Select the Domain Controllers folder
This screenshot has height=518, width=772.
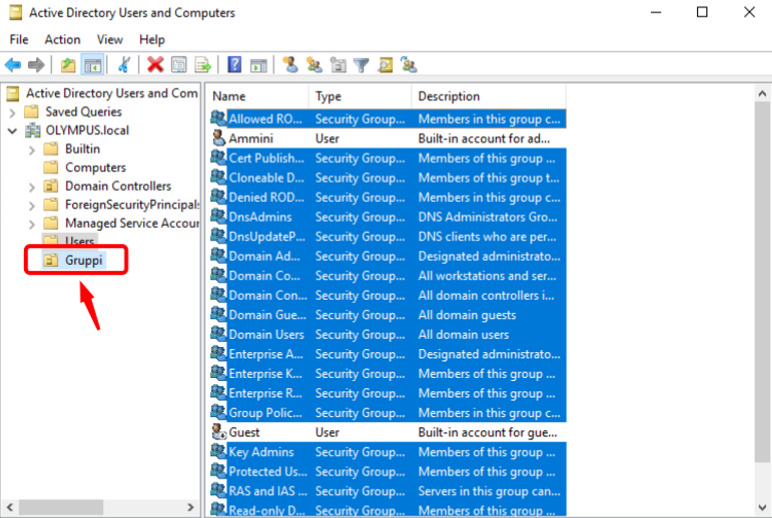[117, 186]
